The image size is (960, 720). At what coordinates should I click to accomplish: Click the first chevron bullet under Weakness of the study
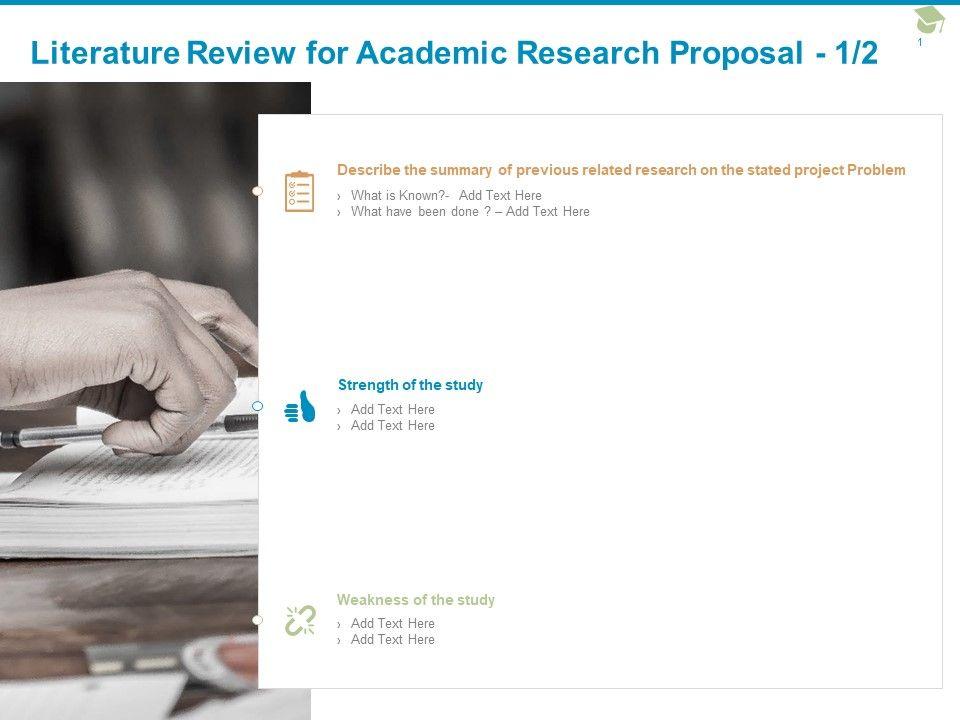point(340,624)
